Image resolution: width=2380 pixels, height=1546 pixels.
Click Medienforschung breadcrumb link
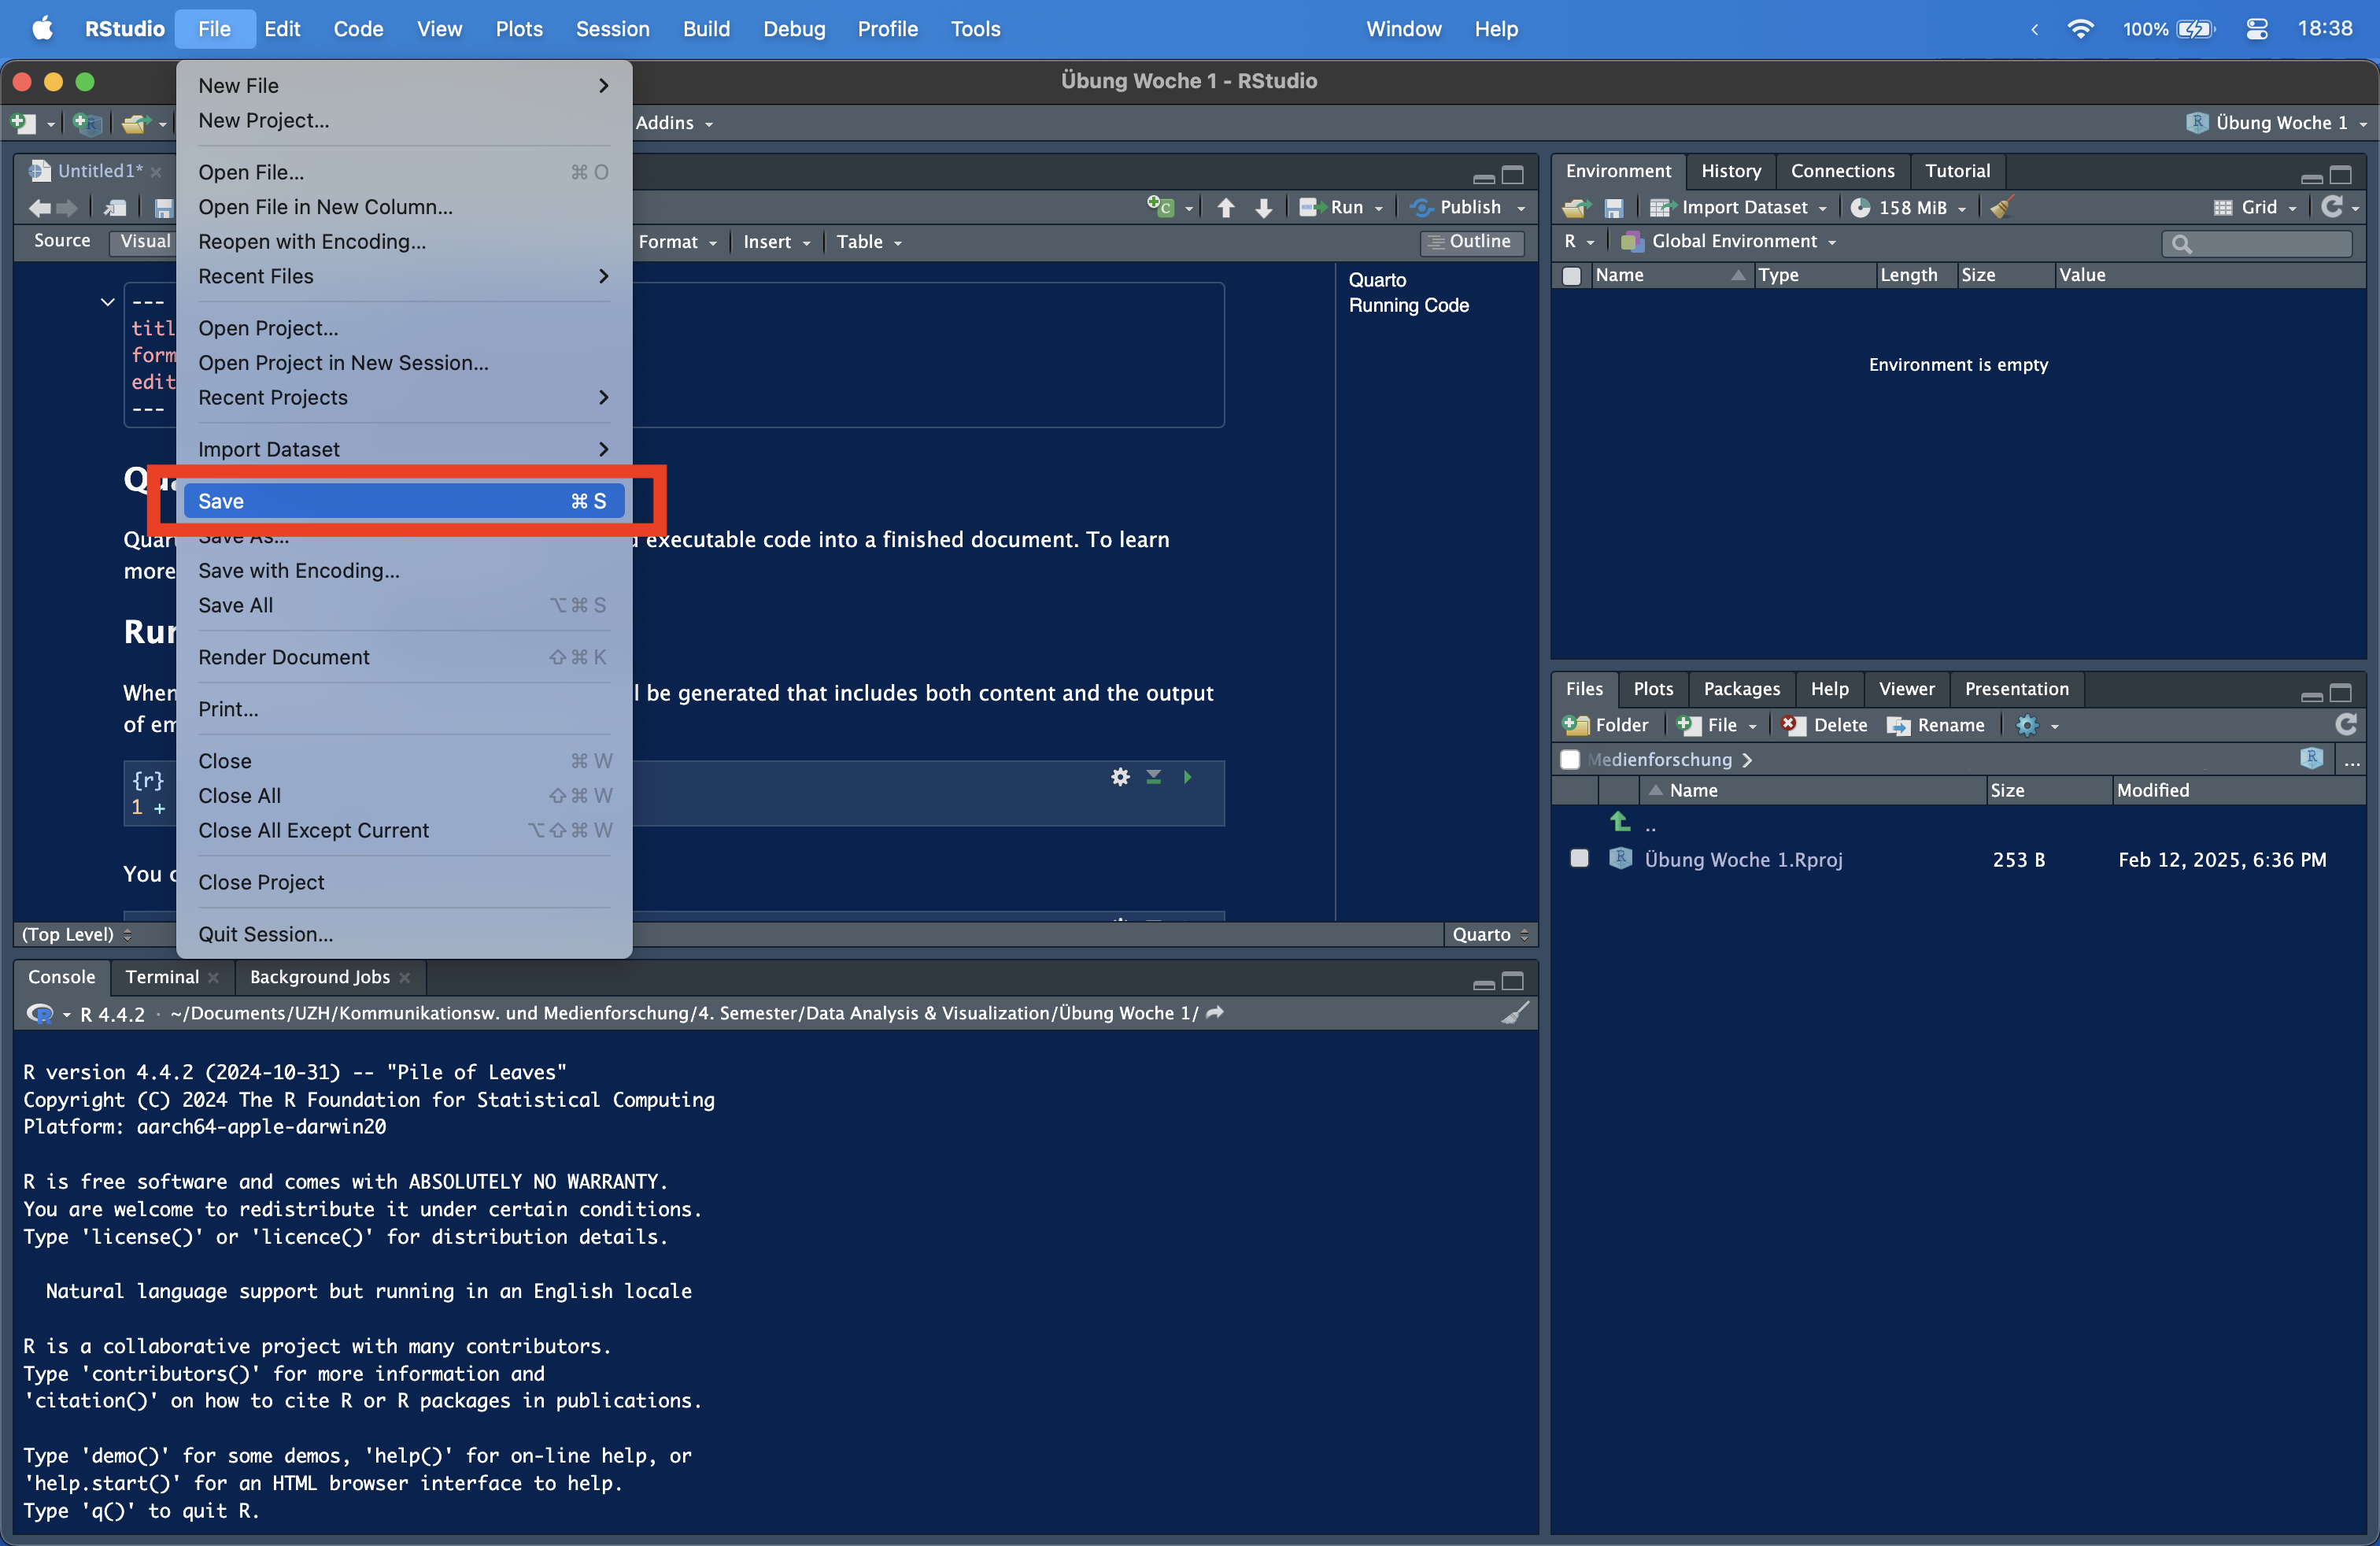(x=1660, y=759)
